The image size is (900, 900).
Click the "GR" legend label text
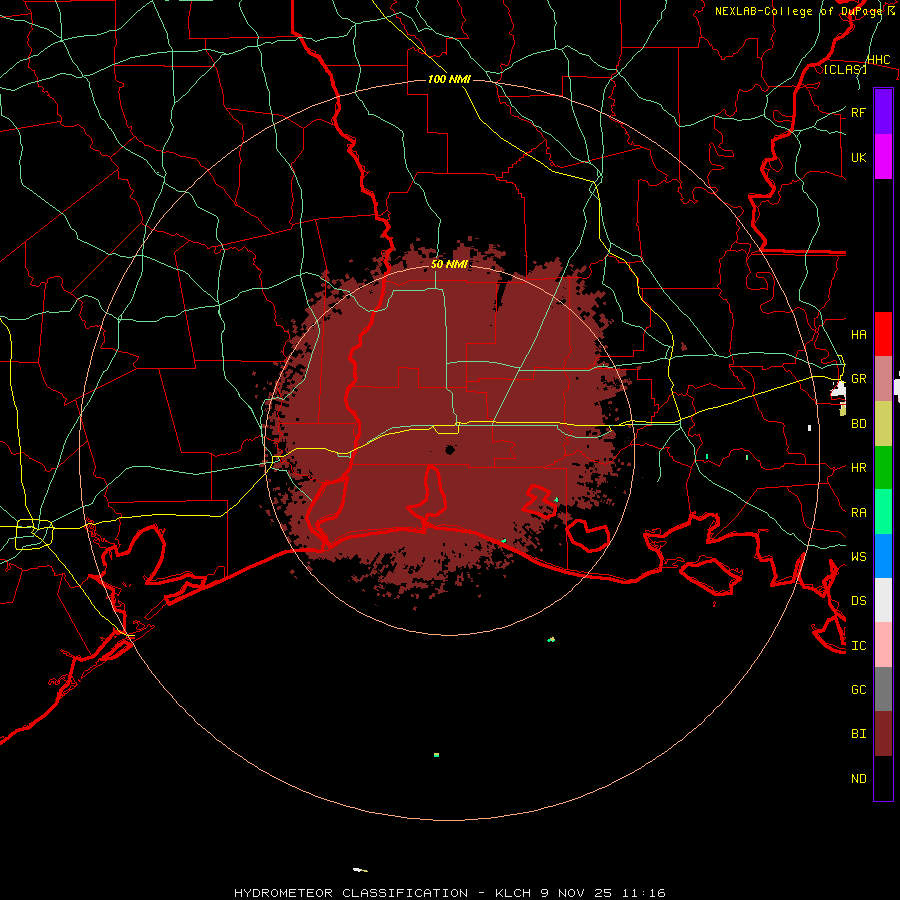pos(858,379)
